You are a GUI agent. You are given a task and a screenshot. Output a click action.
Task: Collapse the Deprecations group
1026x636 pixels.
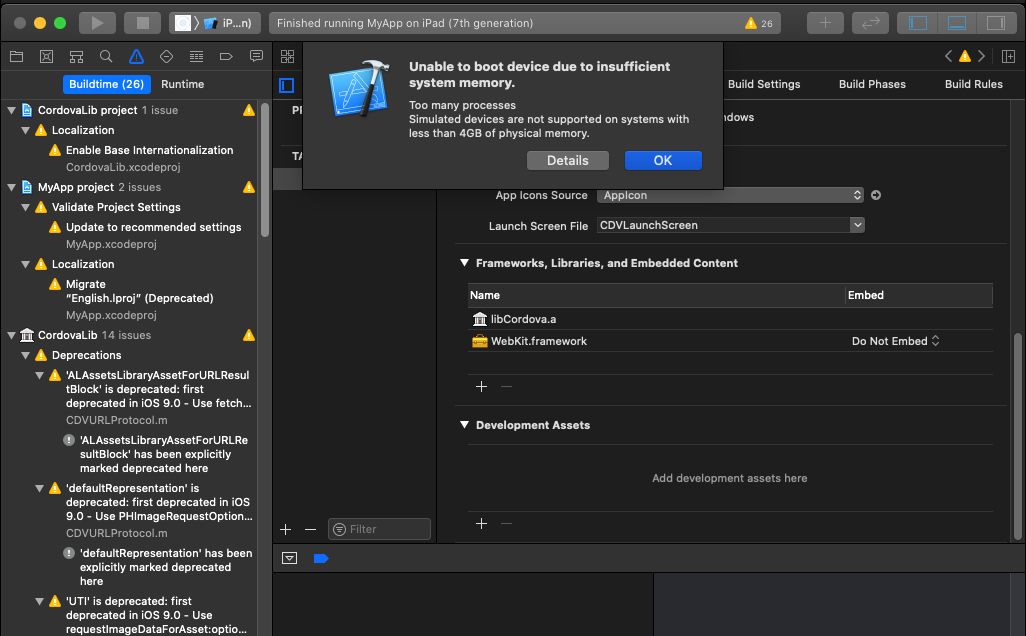tap(26, 355)
